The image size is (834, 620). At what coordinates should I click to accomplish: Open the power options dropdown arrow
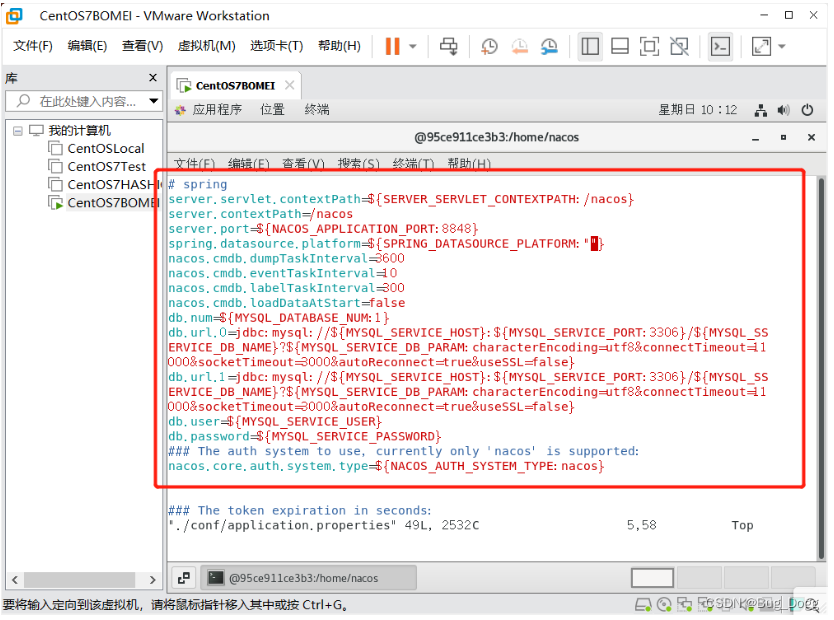[413, 47]
